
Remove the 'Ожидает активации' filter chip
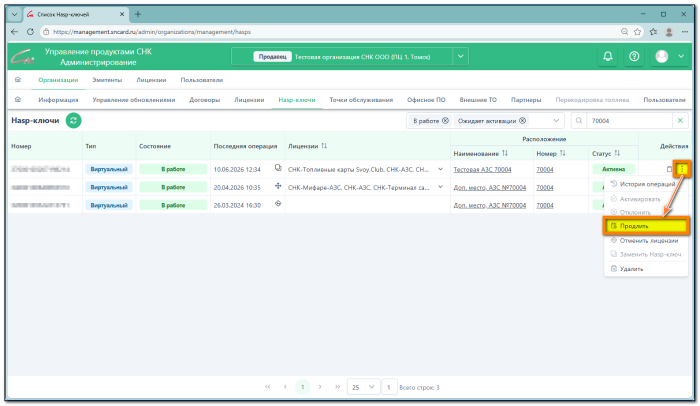522,121
